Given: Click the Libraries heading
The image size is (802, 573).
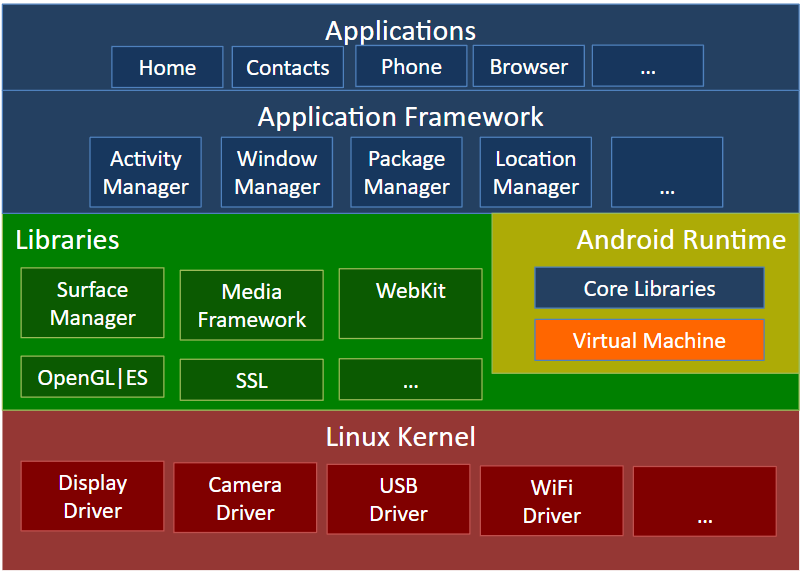Looking at the screenshot, I should [x=67, y=240].
